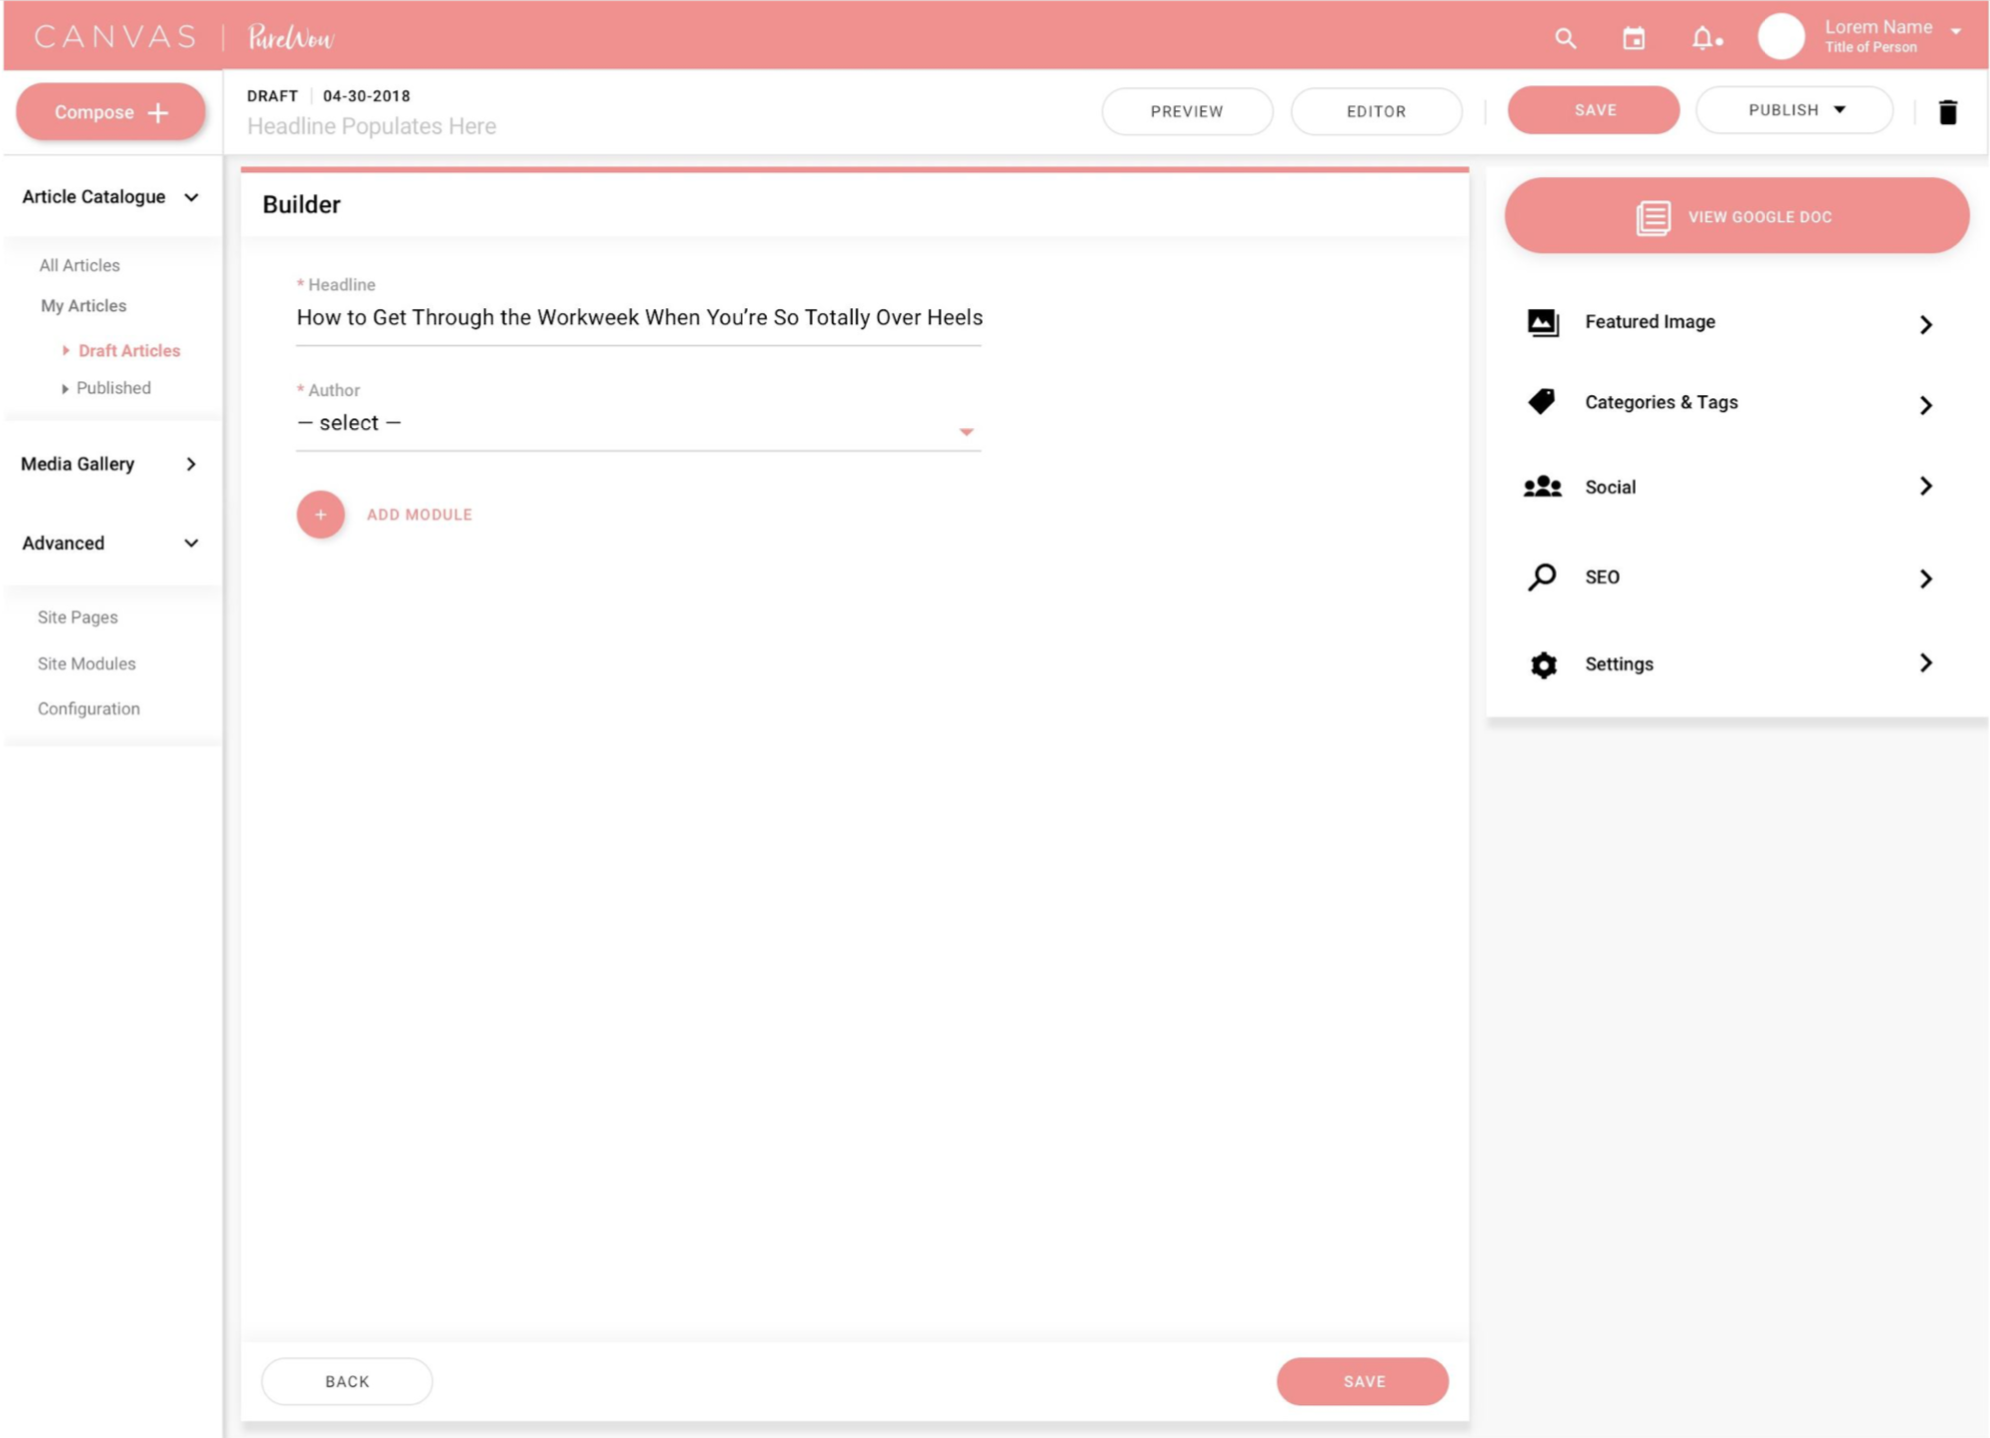Click the notifications bell icon
1990x1438 pixels.
click(1702, 39)
